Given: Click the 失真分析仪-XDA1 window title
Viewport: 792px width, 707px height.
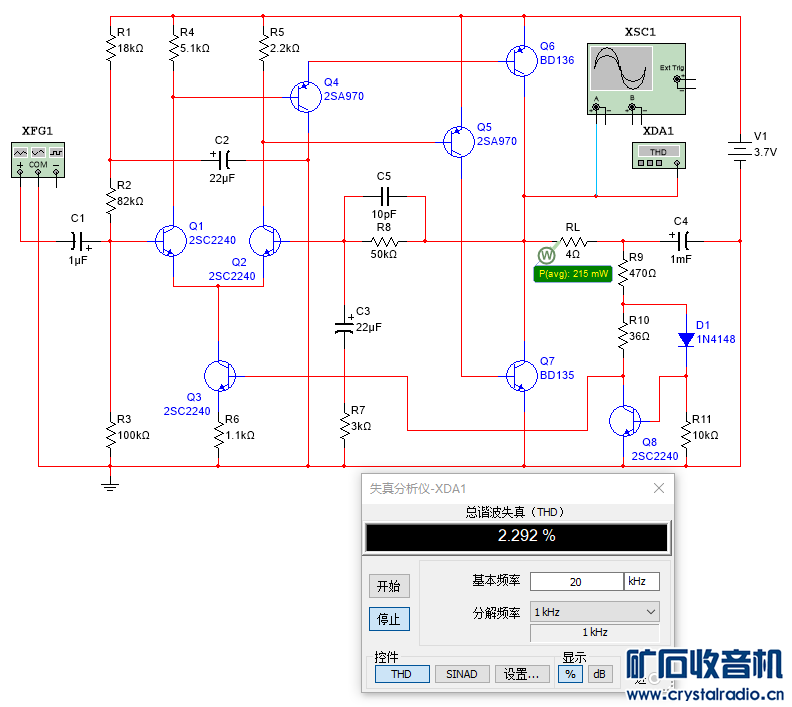Looking at the screenshot, I should click(x=418, y=489).
